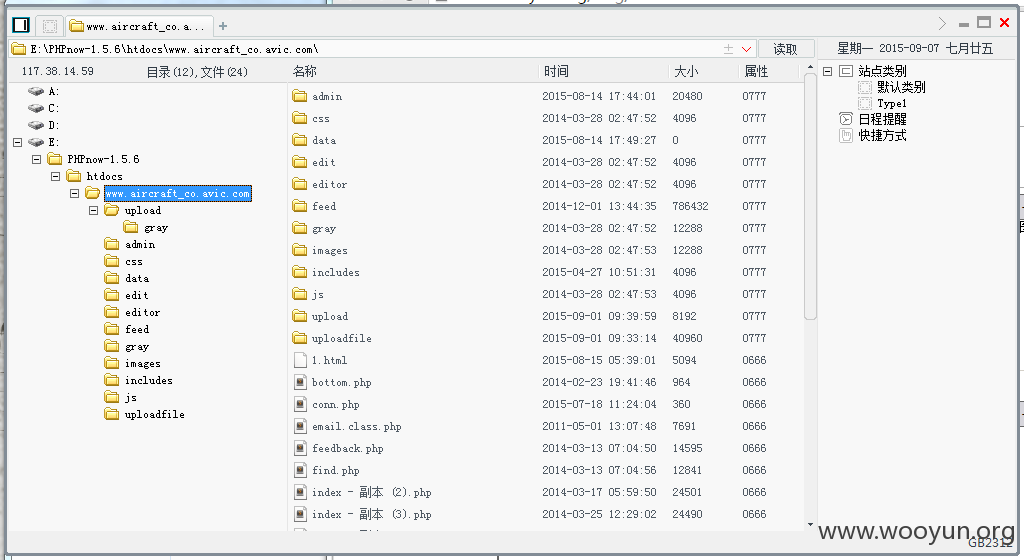Select drive C: in tree

point(54,108)
